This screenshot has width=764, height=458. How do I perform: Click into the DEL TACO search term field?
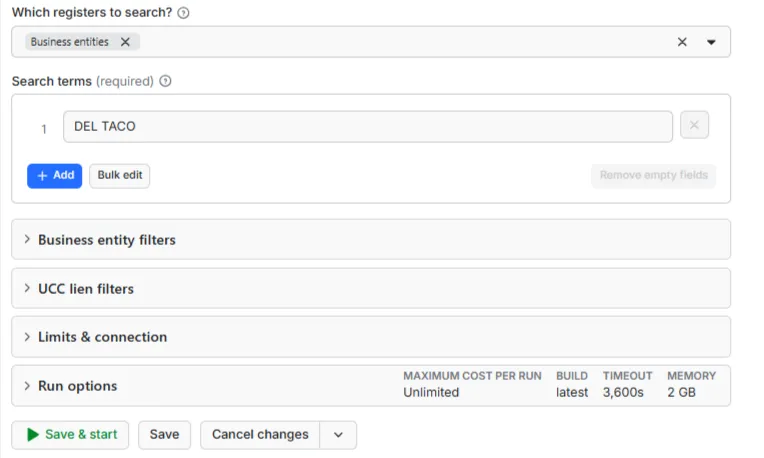point(368,127)
